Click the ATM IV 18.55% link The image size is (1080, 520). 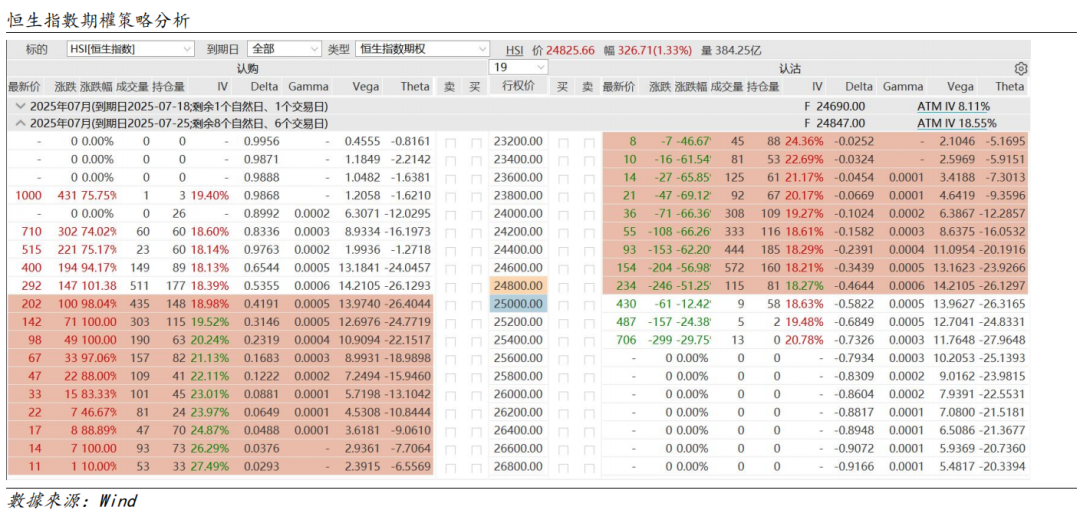(x=956, y=123)
